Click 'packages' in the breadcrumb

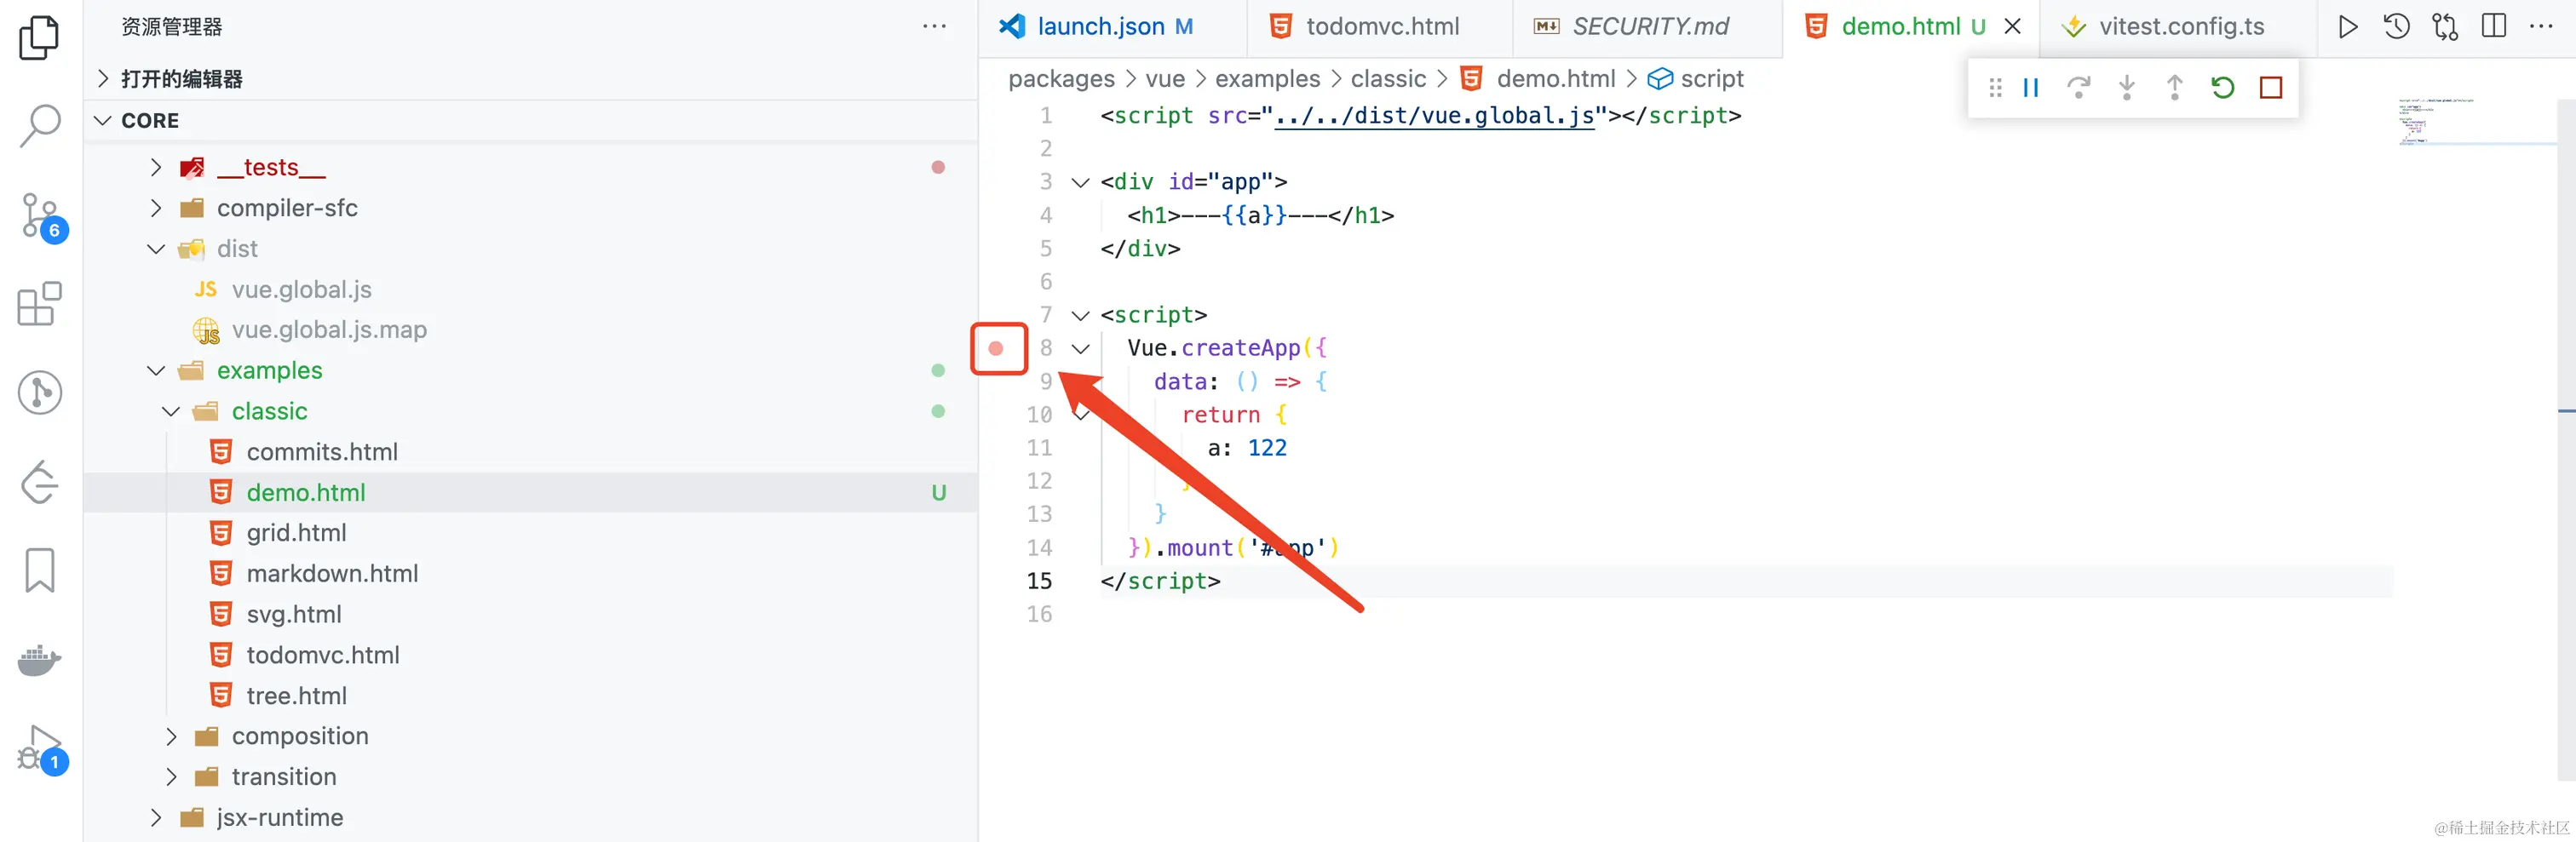point(1061,79)
